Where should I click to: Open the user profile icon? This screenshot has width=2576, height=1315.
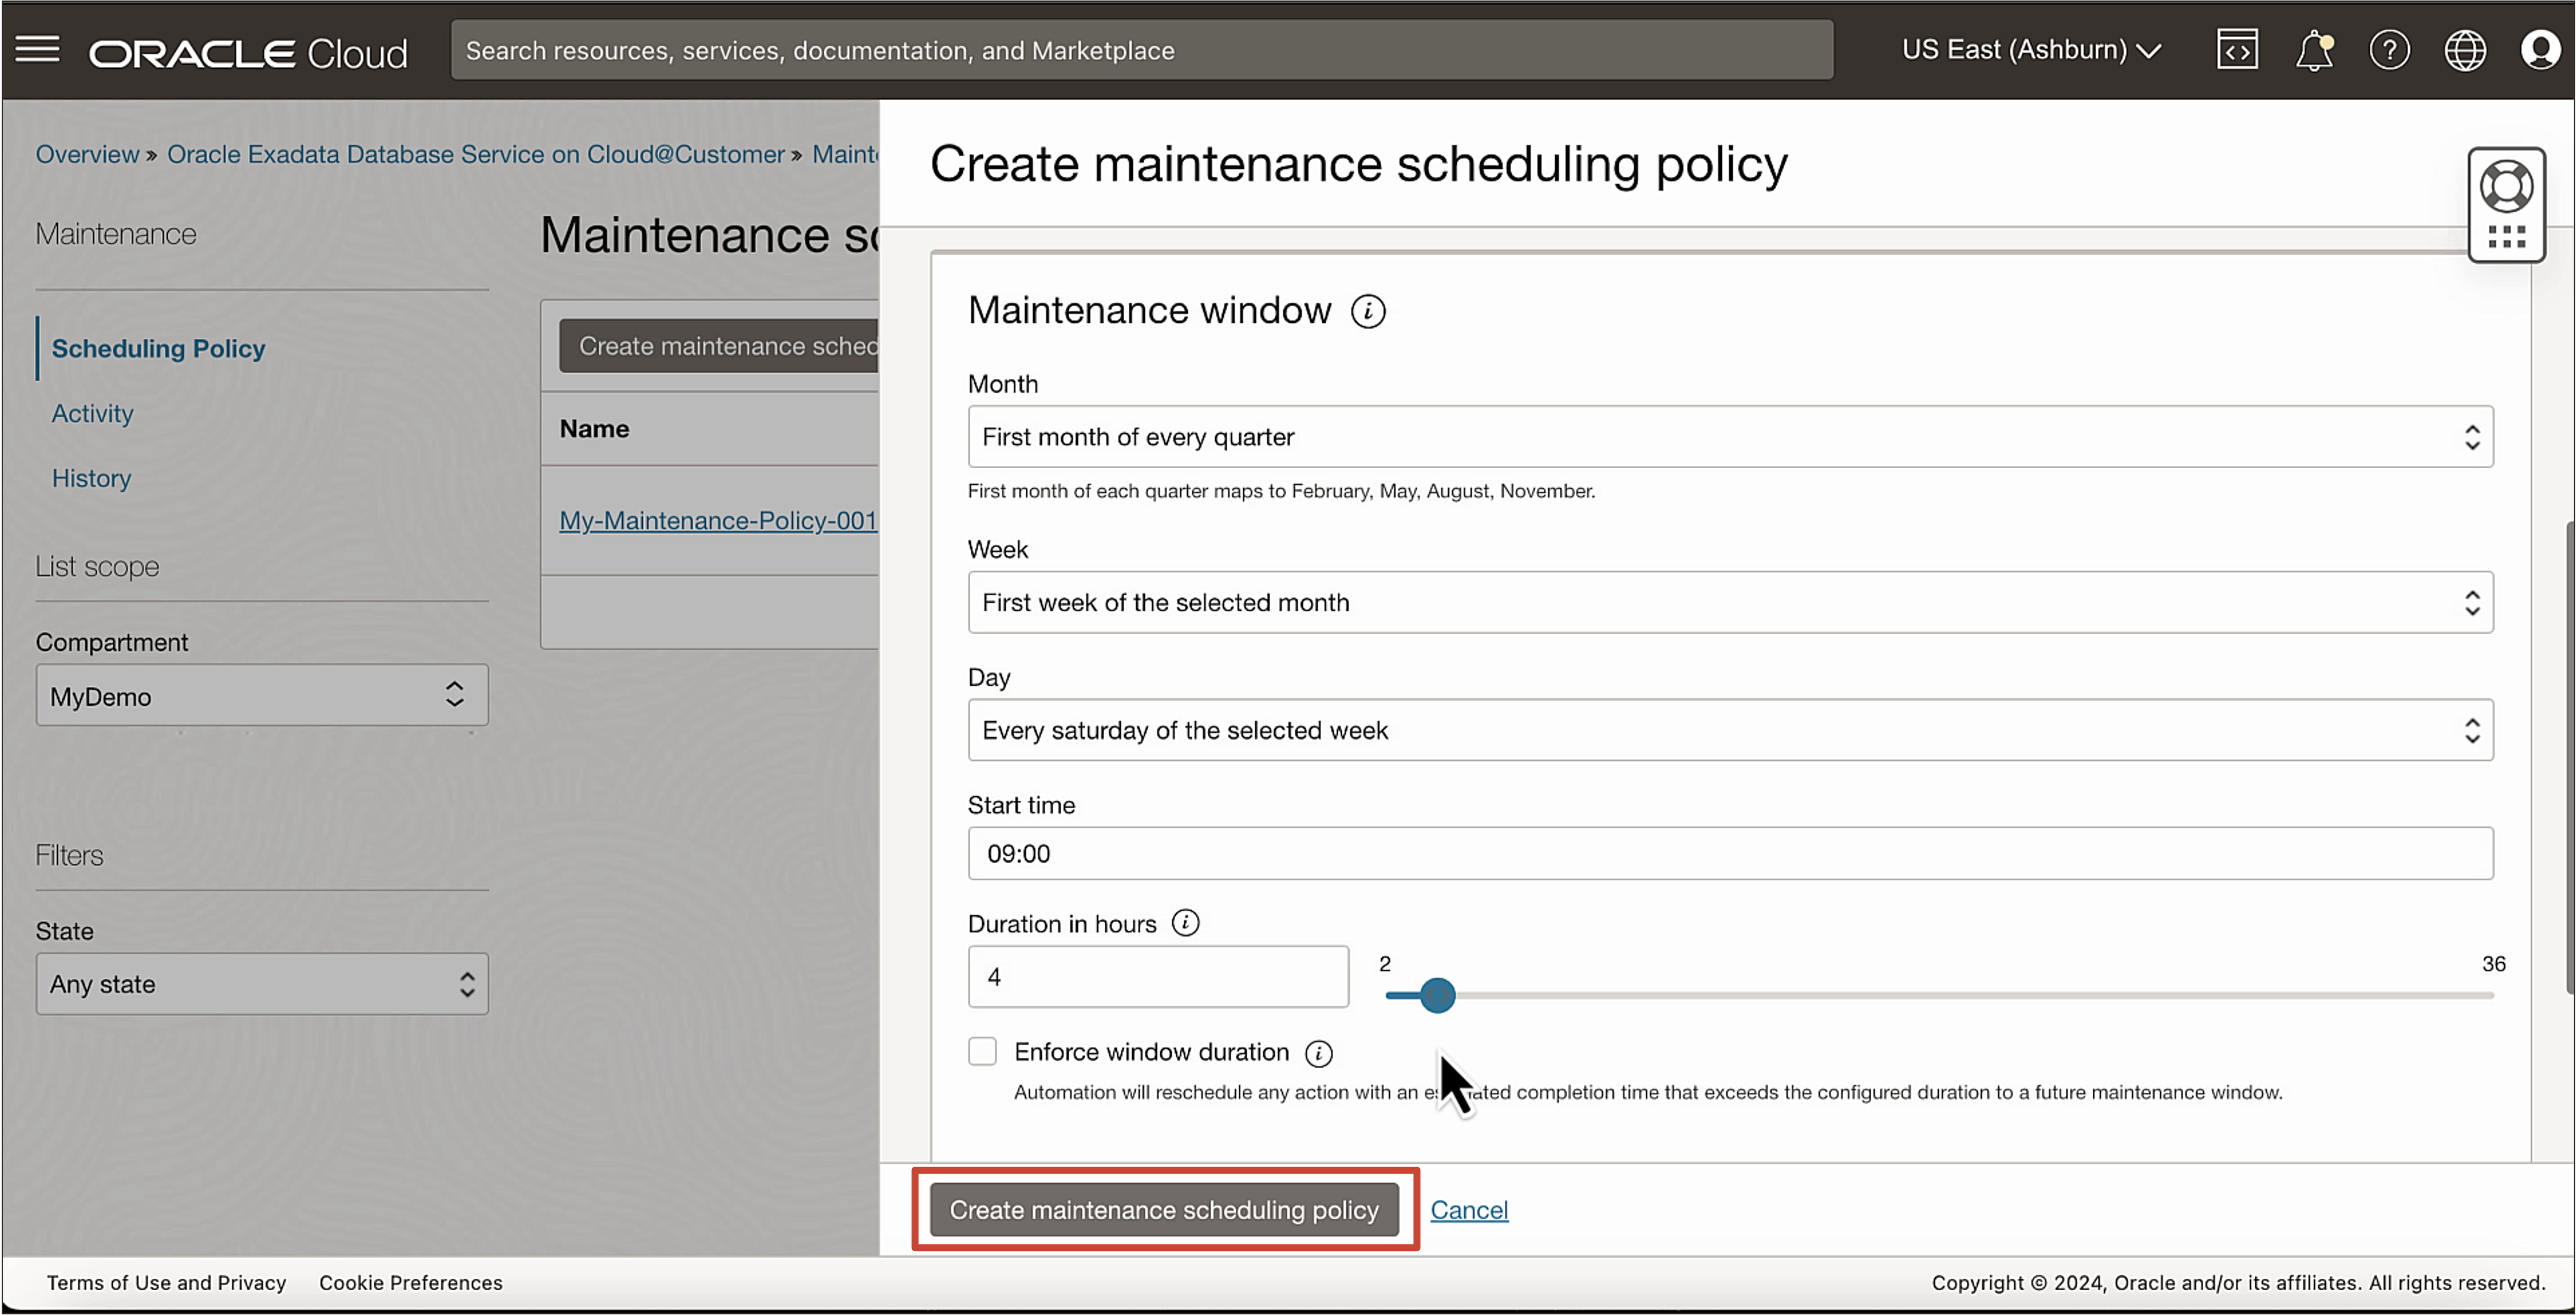[2541, 49]
